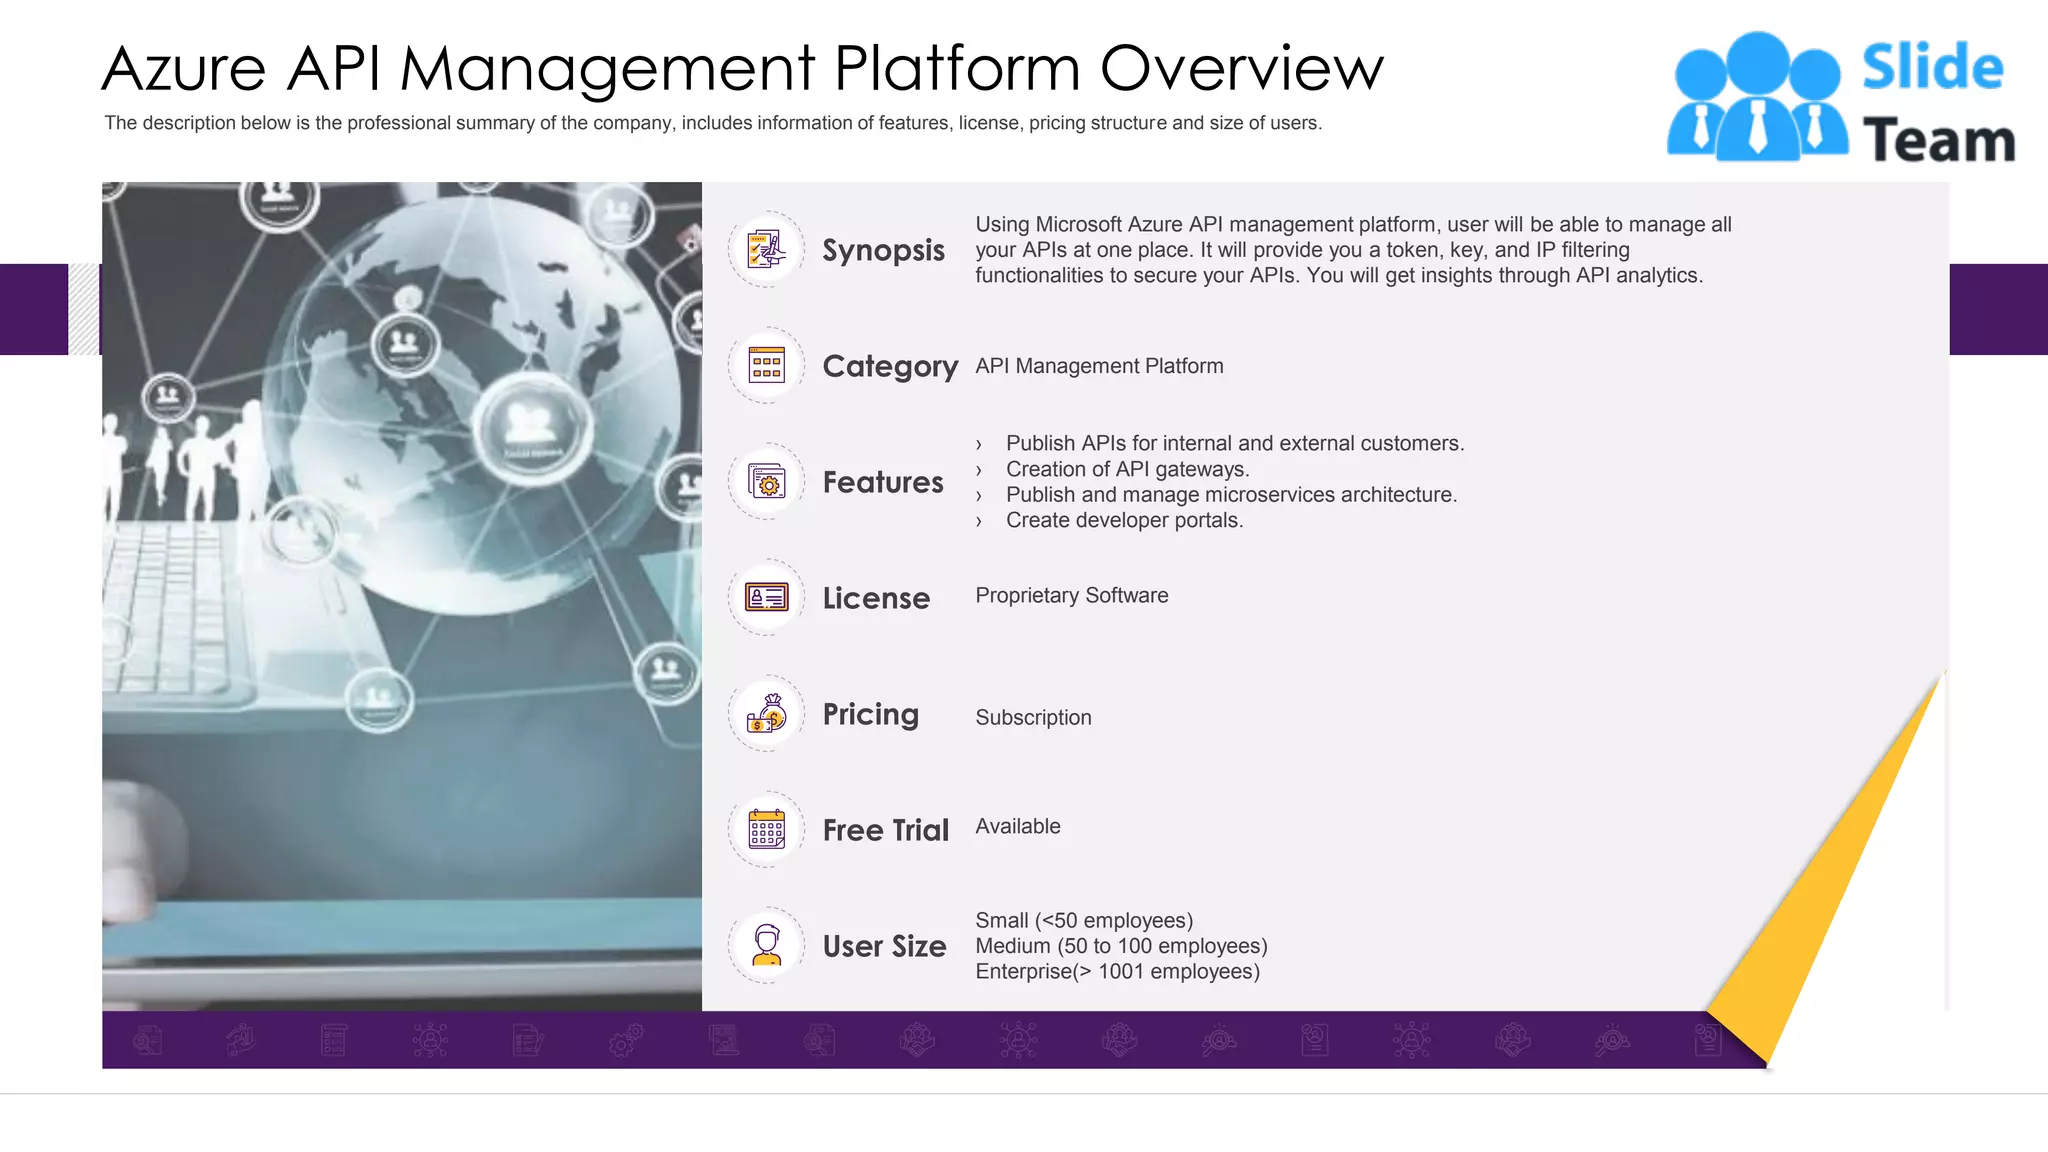Click the 'Subscription' pricing text

click(x=1033, y=718)
